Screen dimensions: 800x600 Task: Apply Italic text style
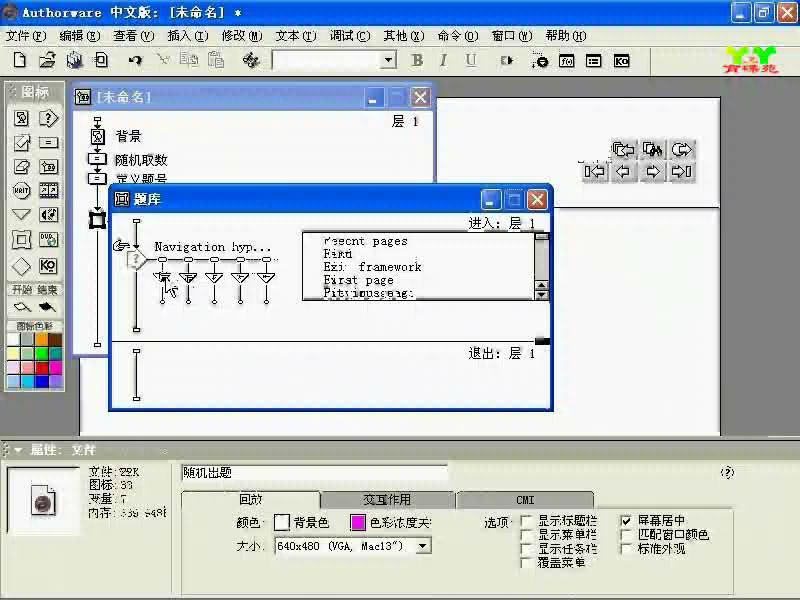point(443,60)
